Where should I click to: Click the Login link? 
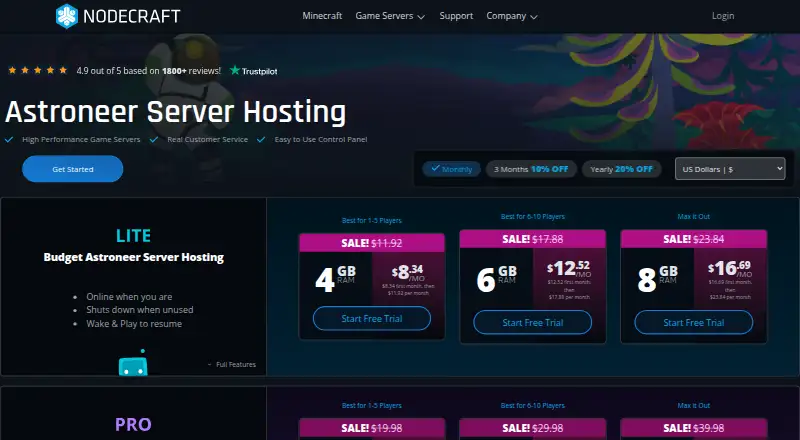click(723, 16)
